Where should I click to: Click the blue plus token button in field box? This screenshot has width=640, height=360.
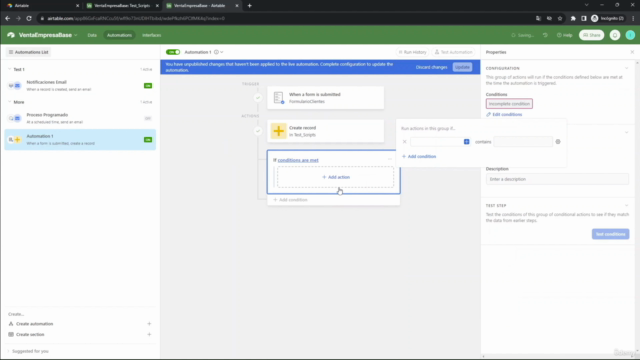(x=467, y=142)
